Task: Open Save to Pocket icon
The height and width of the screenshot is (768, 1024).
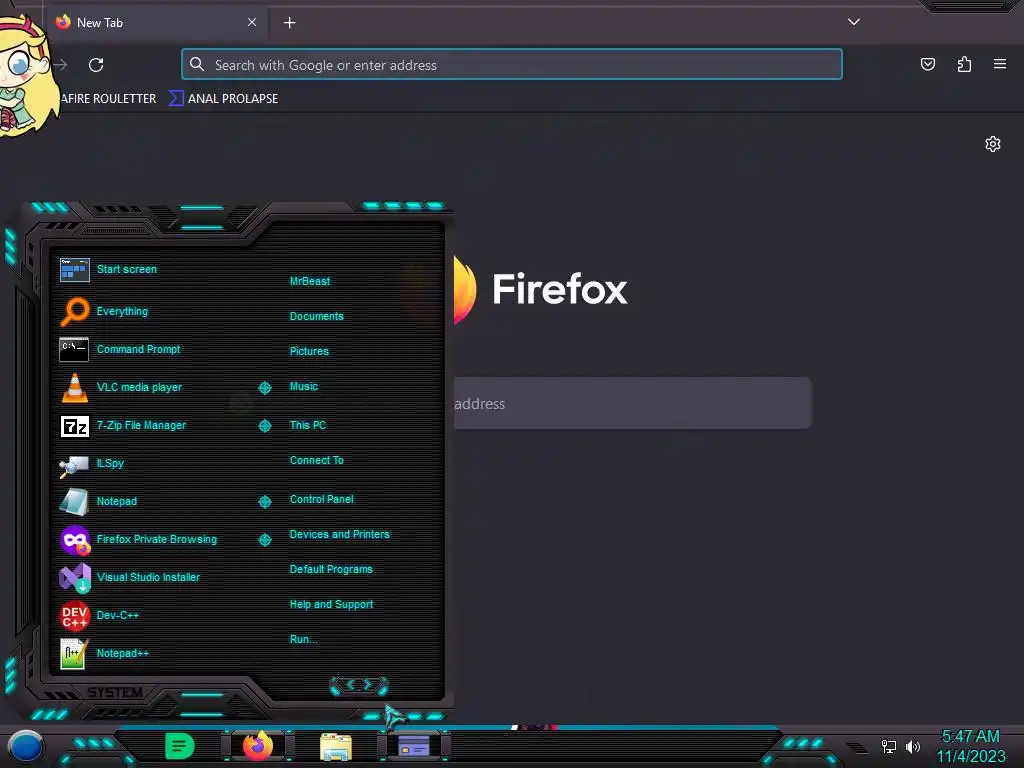Action: [x=927, y=64]
